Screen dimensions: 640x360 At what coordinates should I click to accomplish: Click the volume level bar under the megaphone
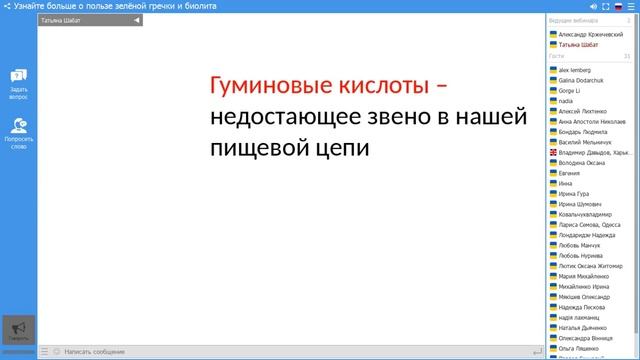pos(18,351)
